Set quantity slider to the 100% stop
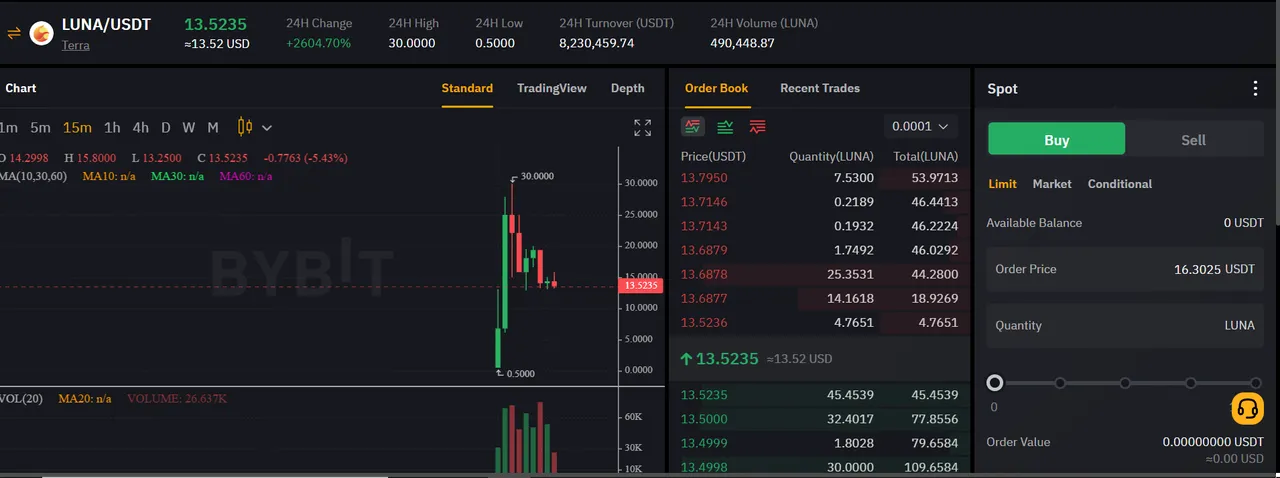 pos(1256,383)
